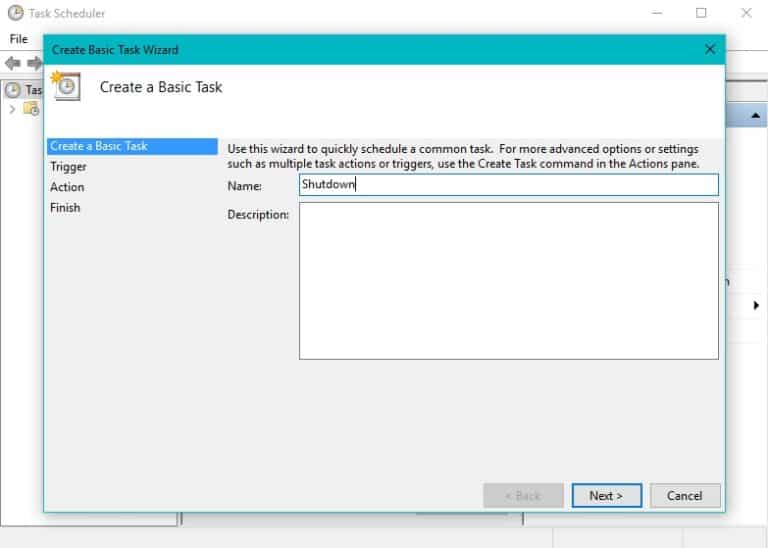Viewport: 768px width, 548px height.
Task: Select the Action step in wizard sidebar
Action: [x=67, y=187]
